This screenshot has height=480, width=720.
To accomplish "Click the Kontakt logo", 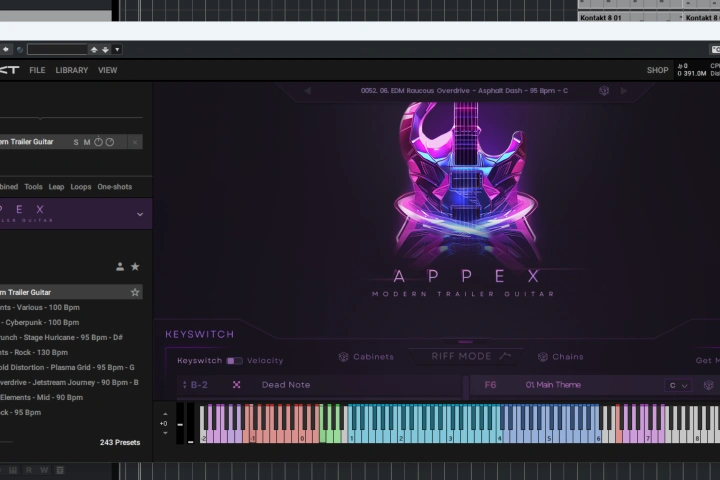I will 9,70.
